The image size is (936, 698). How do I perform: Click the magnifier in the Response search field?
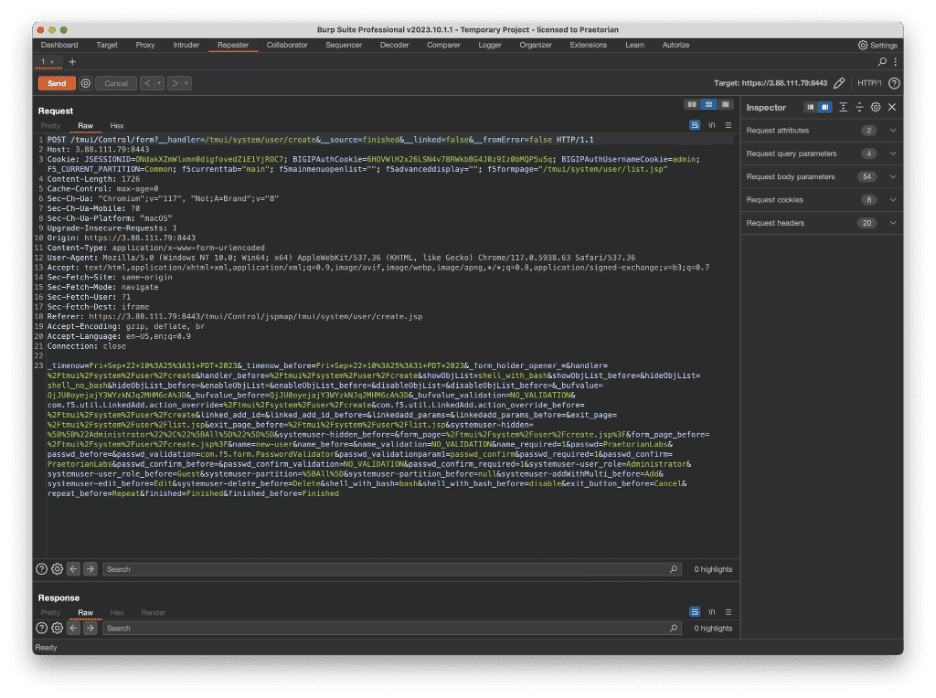[x=674, y=628]
